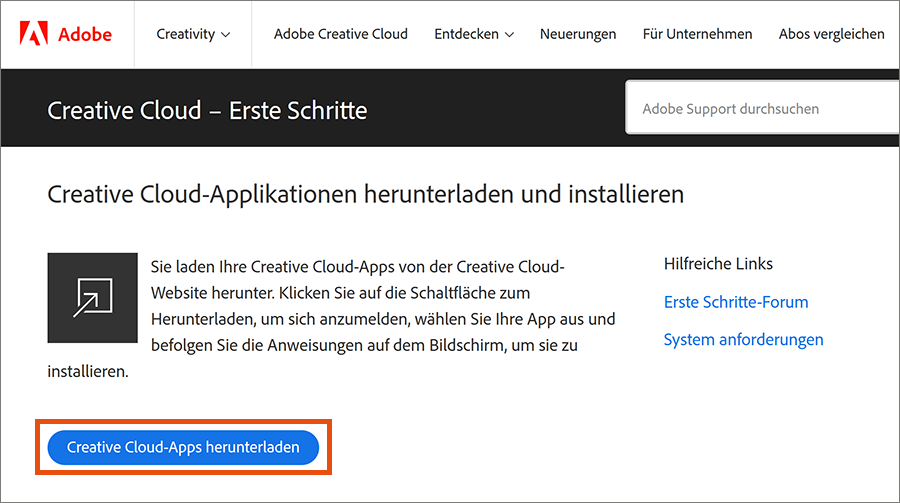Open the Neuerungen menu item
Image resolution: width=900 pixels, height=503 pixels.
coord(578,34)
